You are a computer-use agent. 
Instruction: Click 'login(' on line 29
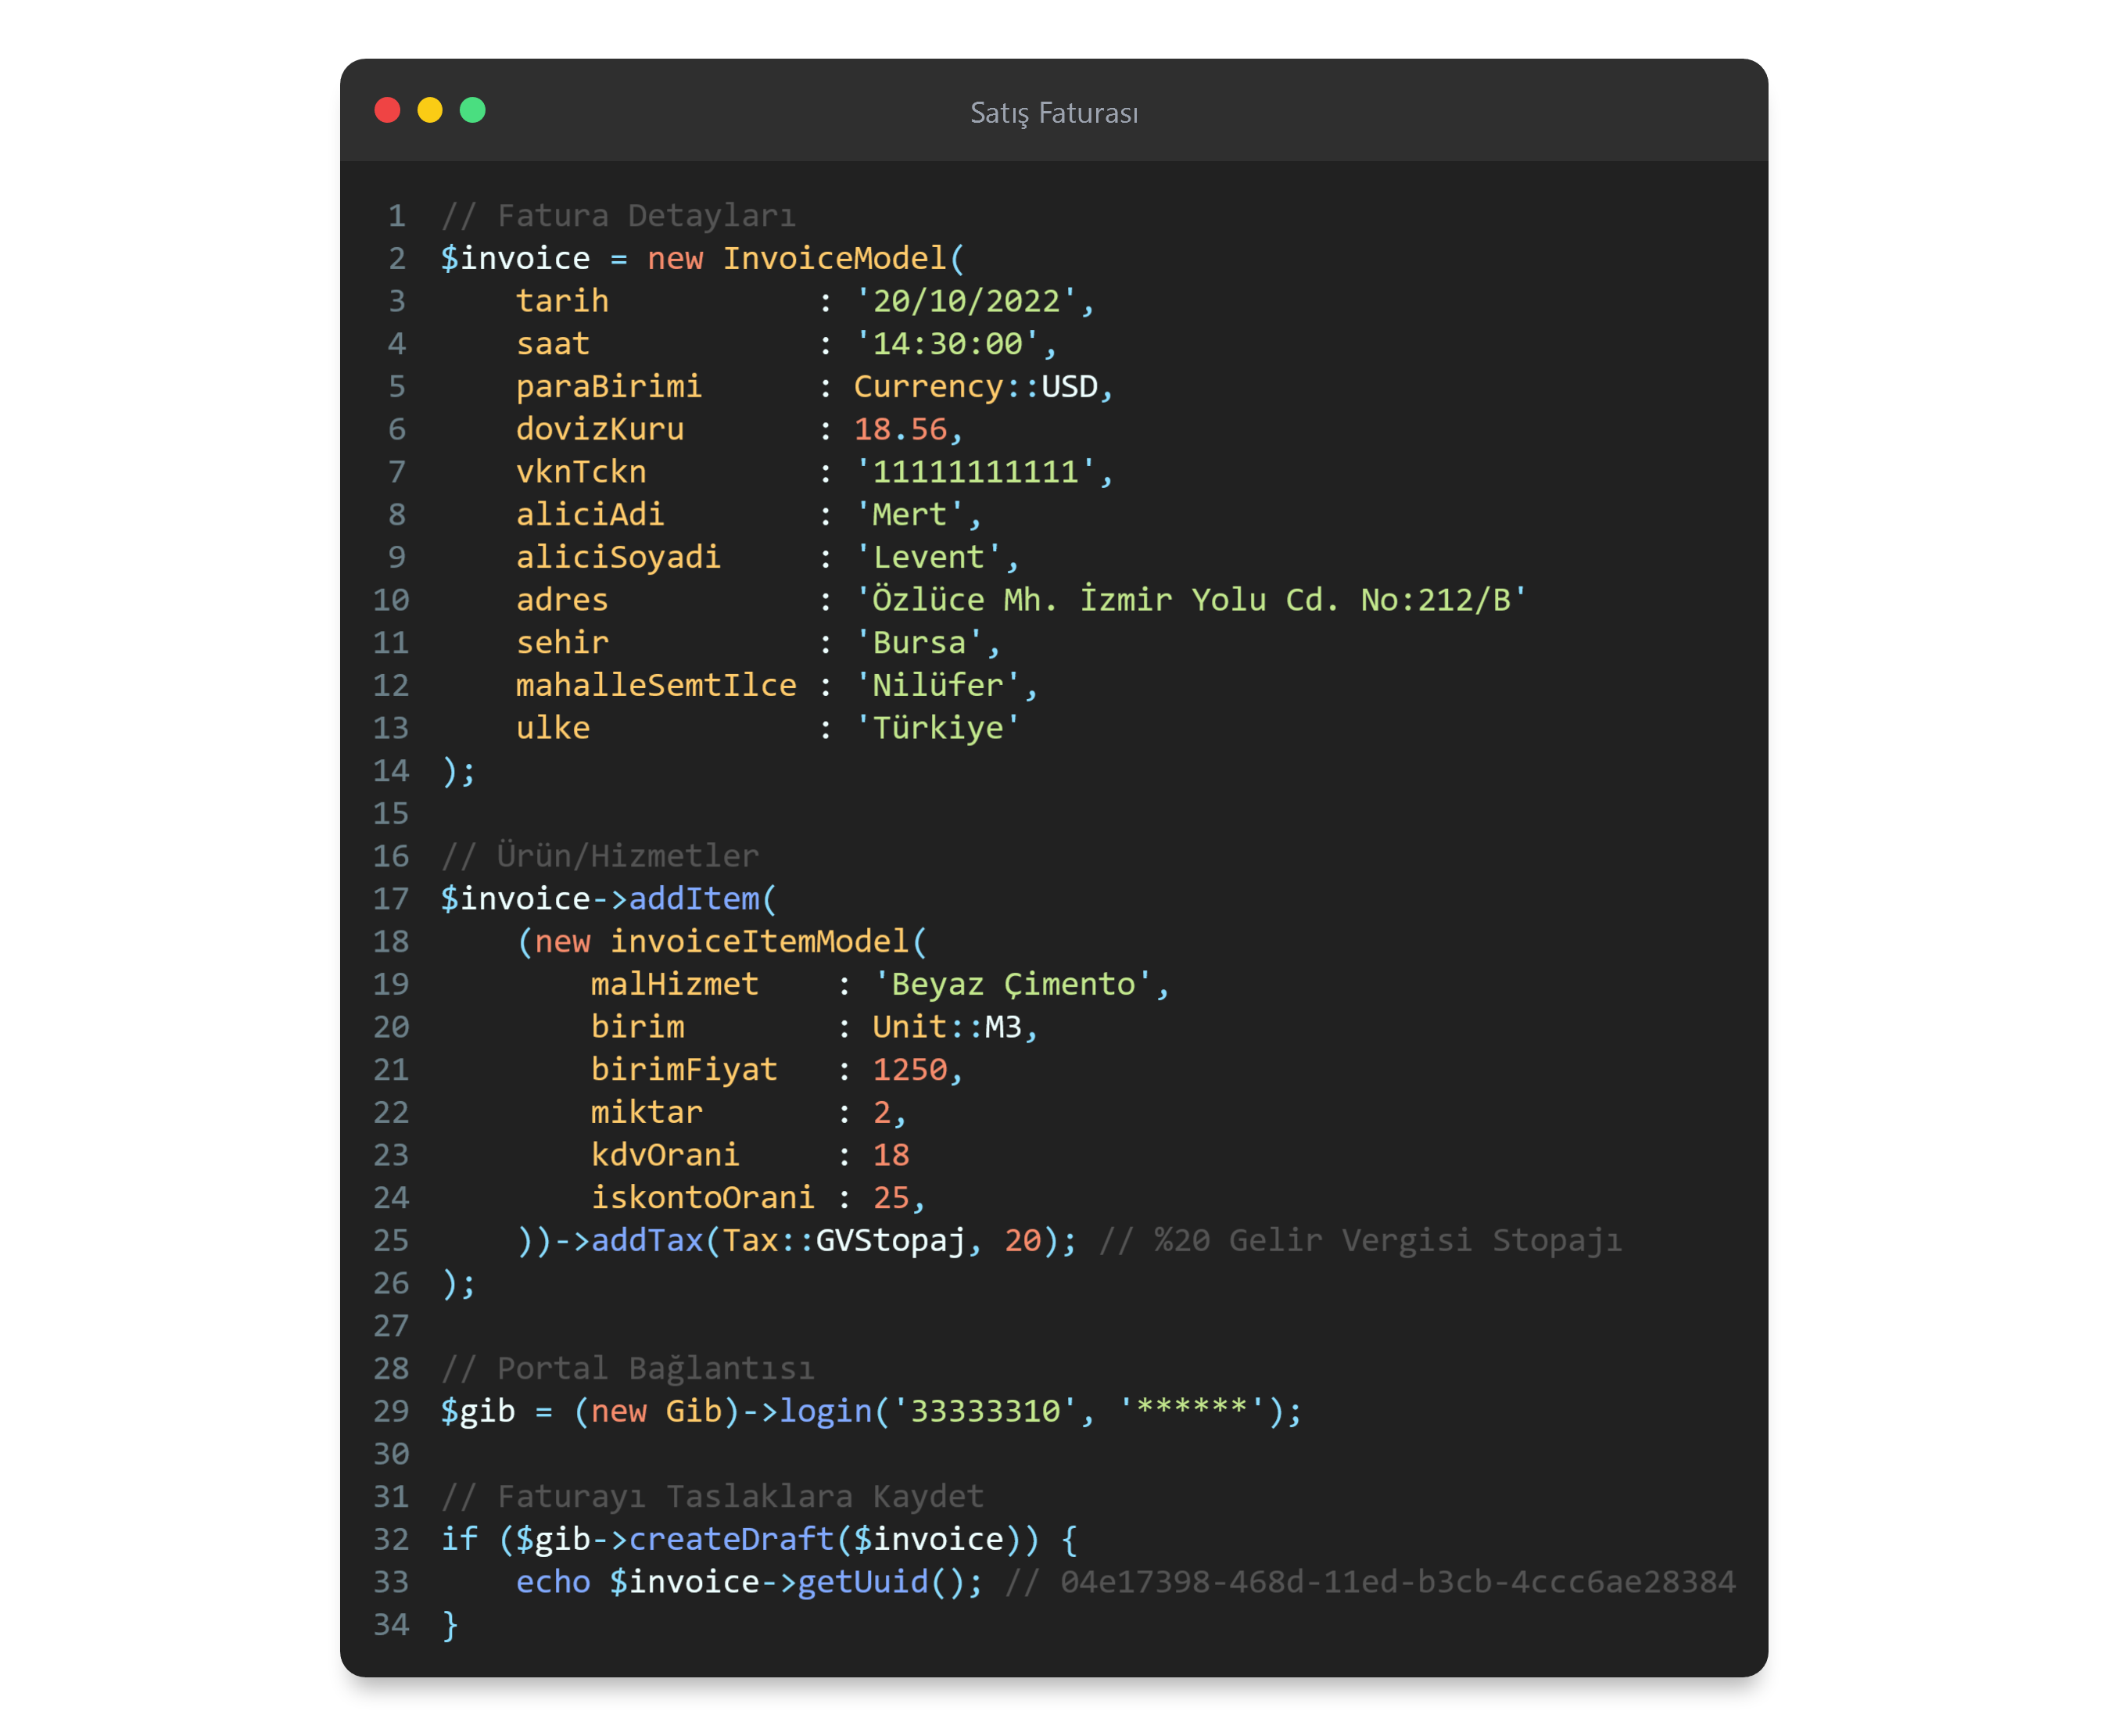coord(835,1412)
